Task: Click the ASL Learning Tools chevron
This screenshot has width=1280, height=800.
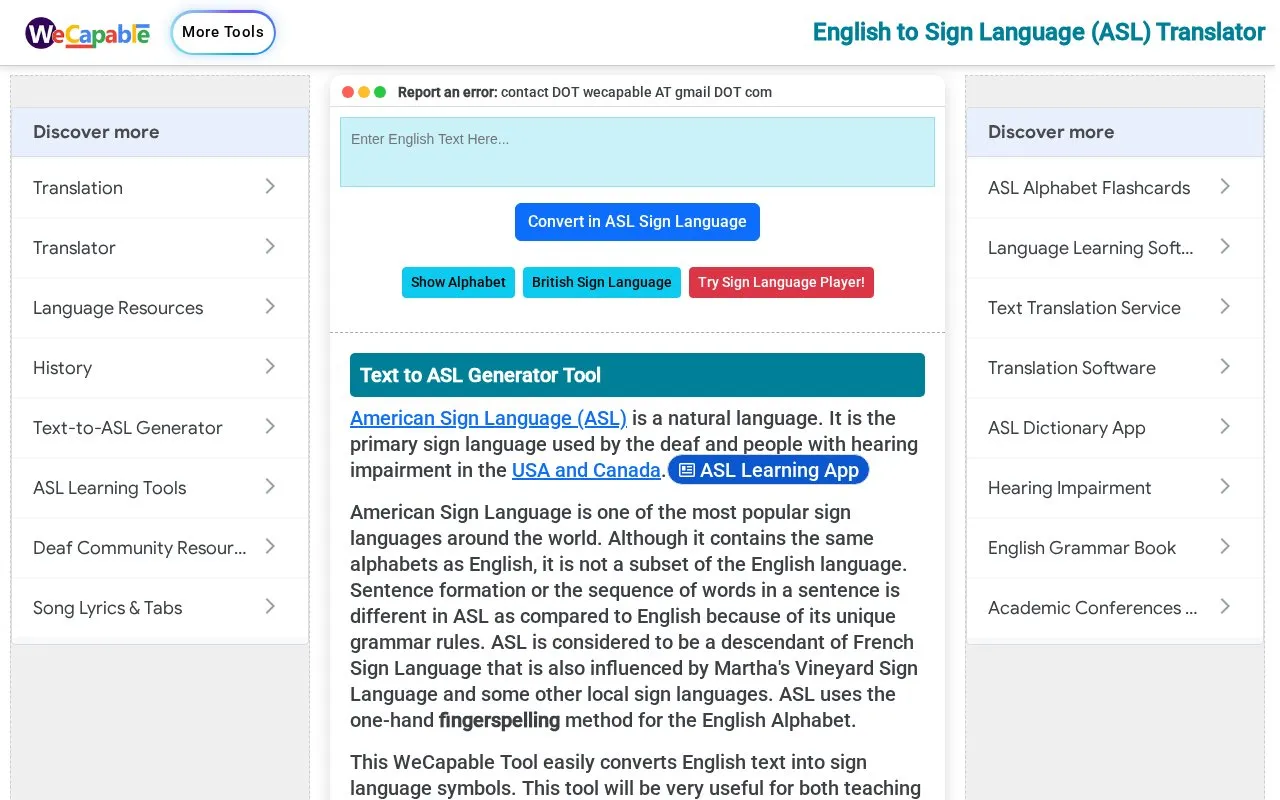Action: (270, 486)
